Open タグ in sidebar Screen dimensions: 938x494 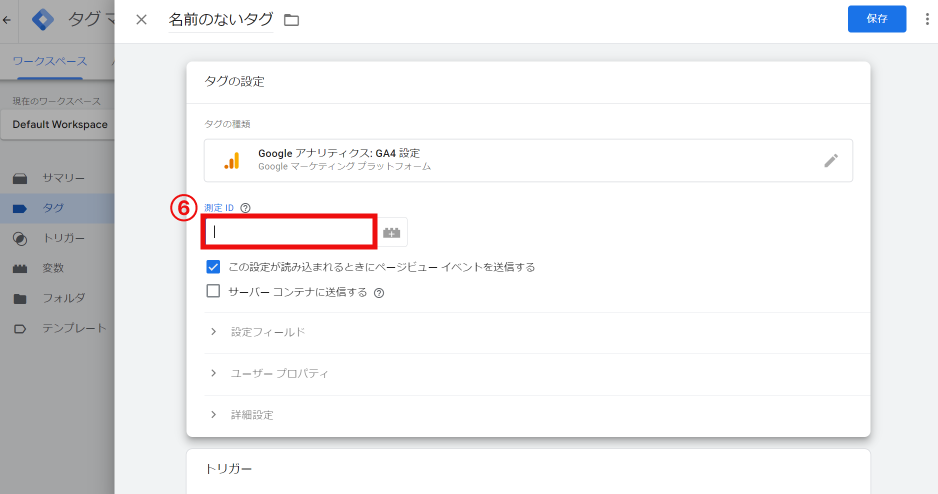point(57,208)
